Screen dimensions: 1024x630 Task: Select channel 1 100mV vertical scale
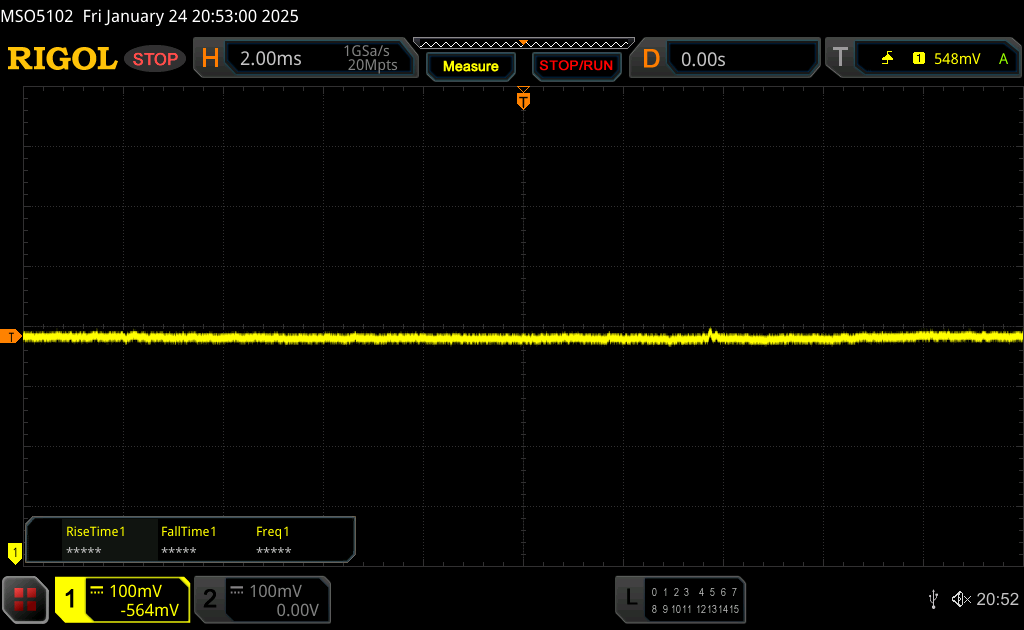[x=135, y=591]
